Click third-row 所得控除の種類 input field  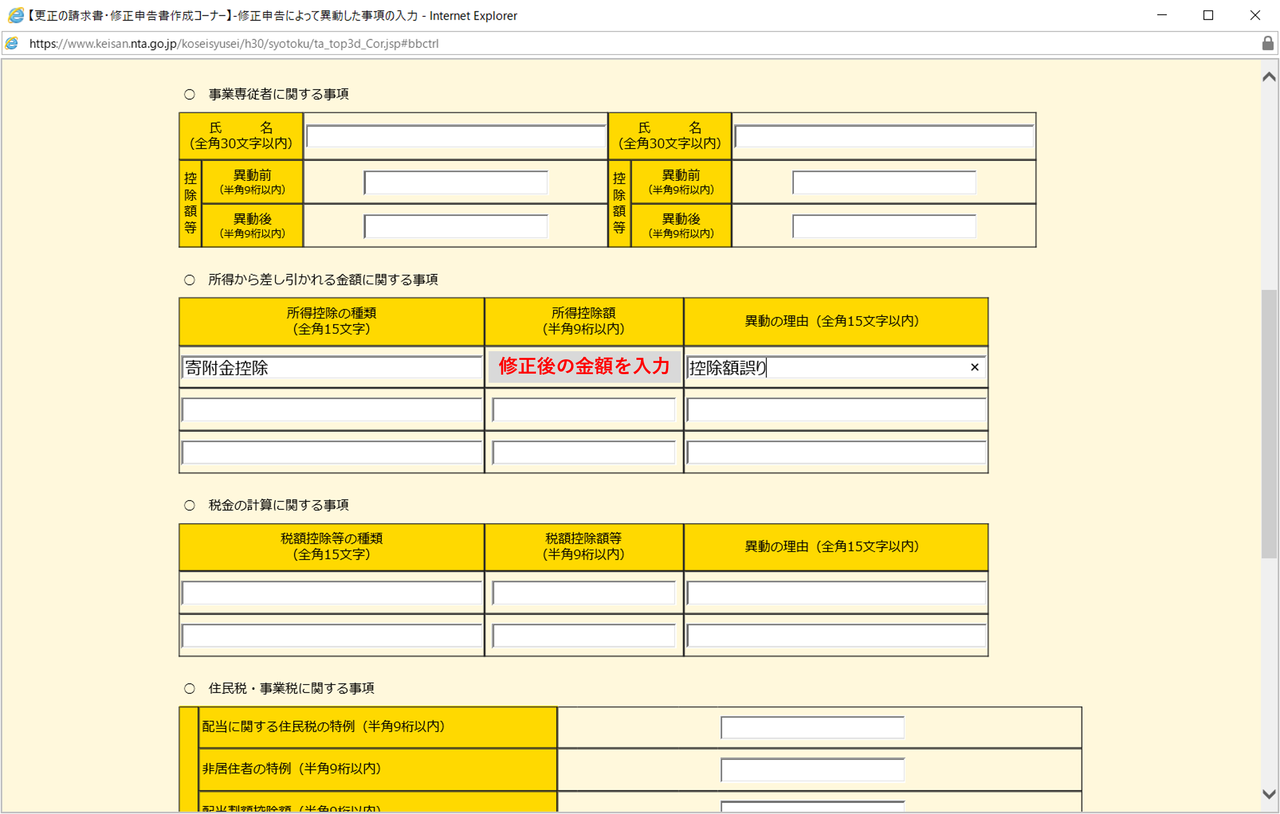point(332,453)
